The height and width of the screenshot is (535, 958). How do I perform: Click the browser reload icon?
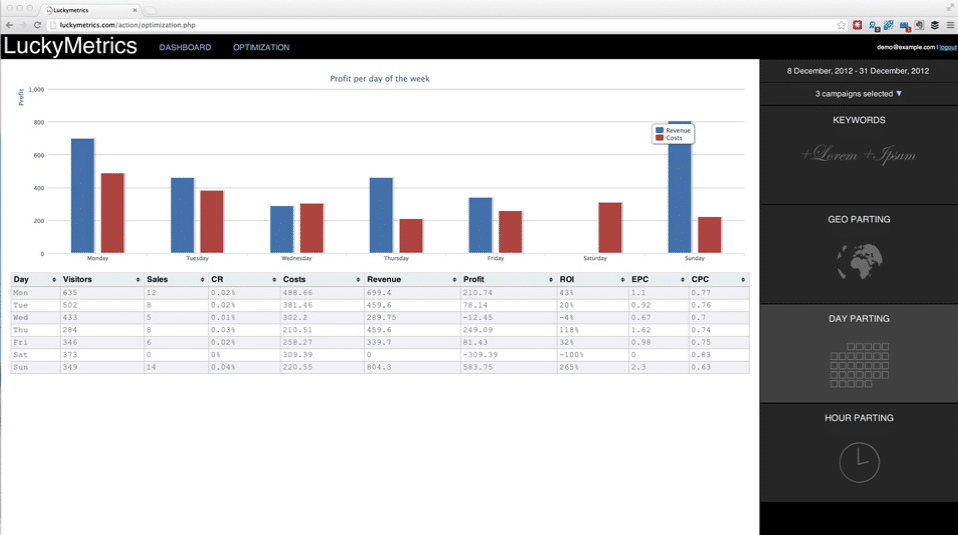(x=37, y=25)
